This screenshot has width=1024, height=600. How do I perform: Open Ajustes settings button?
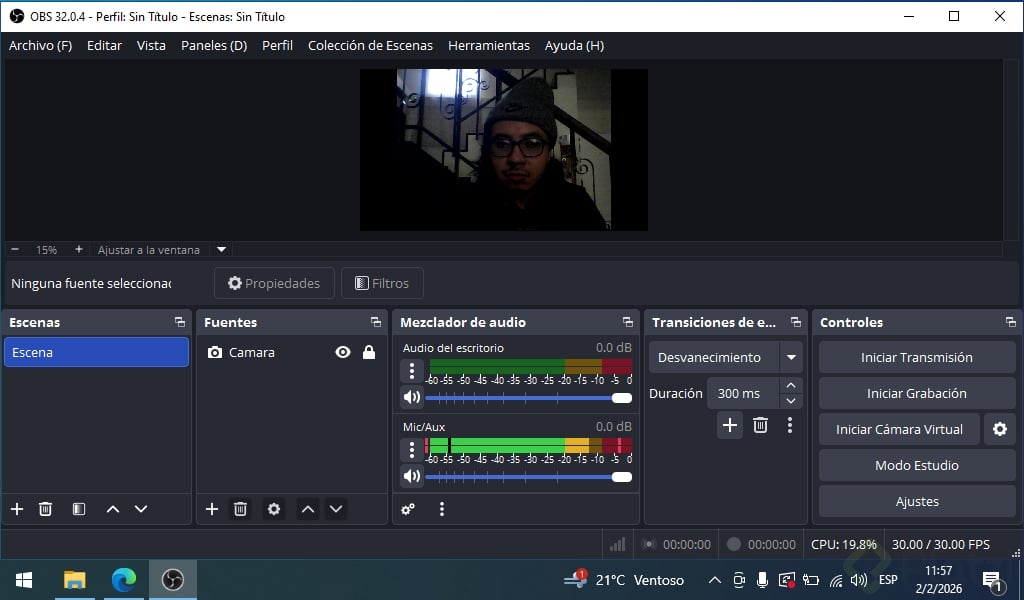pos(917,501)
